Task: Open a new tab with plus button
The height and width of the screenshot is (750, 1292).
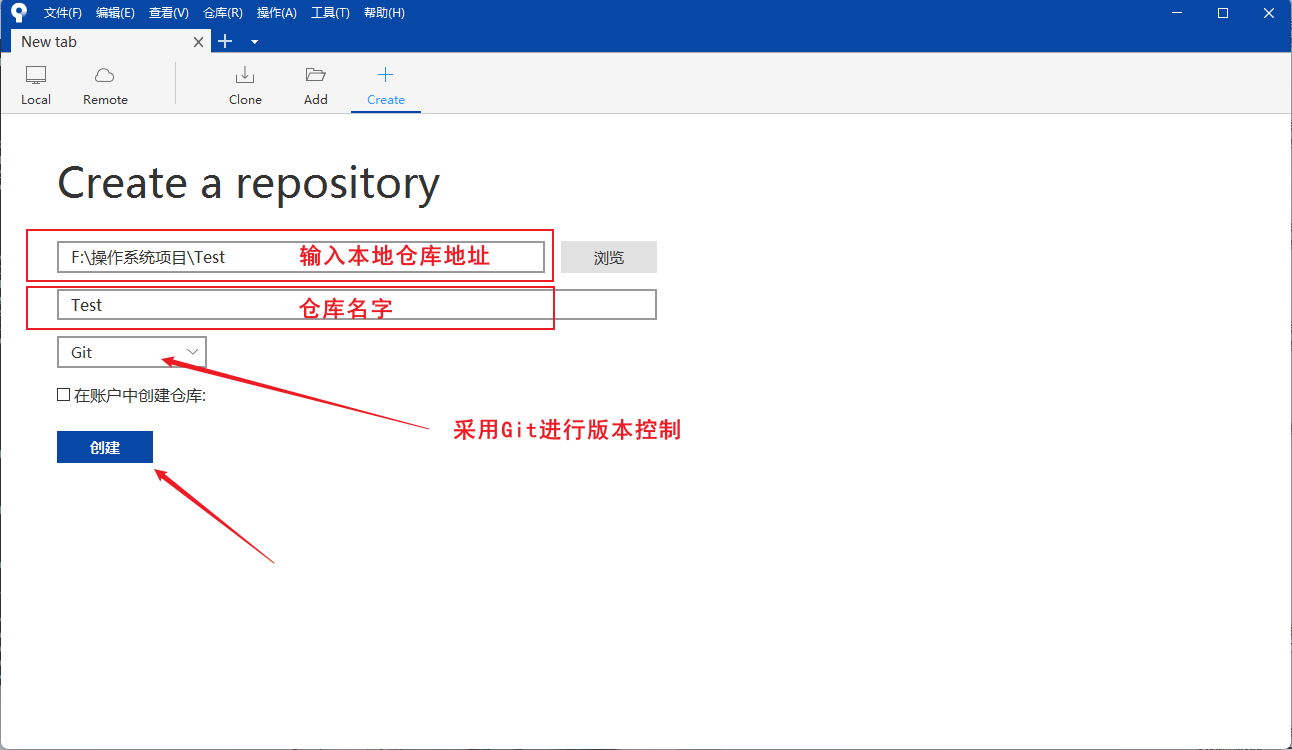Action: 225,41
